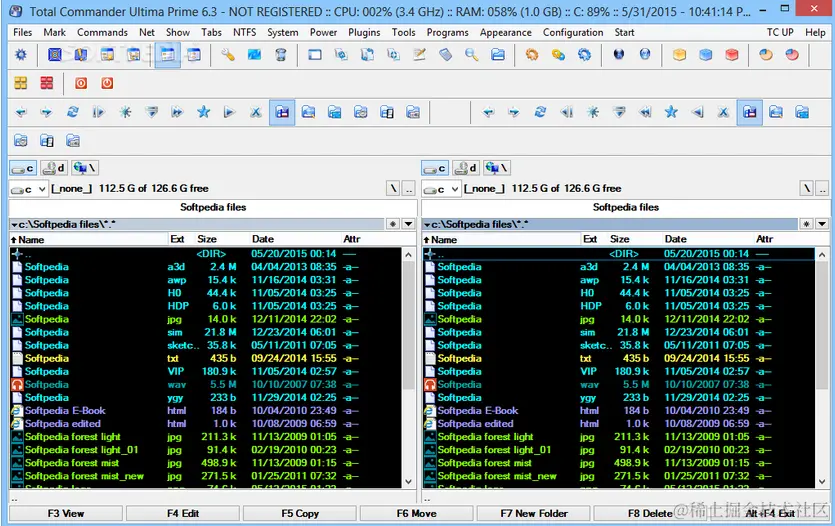This screenshot has width=835, height=526.
Task: Click the dark blue globe icon
Action: point(619,54)
